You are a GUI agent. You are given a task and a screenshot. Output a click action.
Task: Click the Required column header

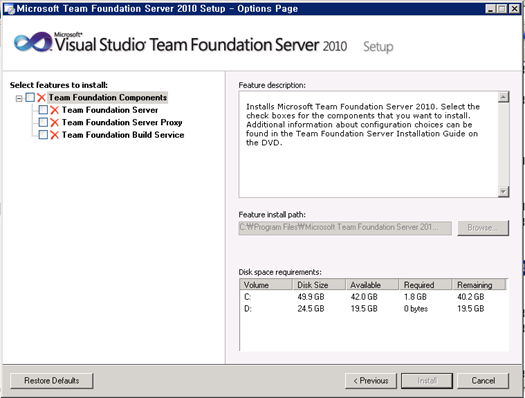tap(425, 285)
